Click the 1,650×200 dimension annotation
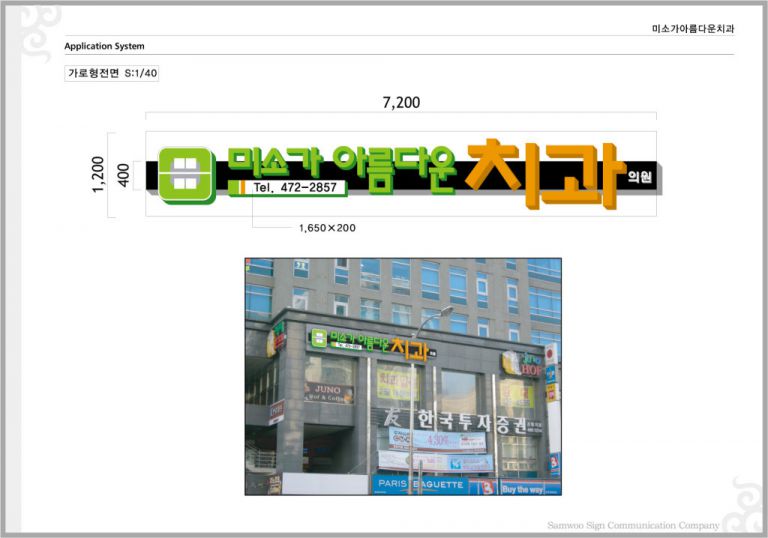The width and height of the screenshot is (768, 538). tap(327, 228)
